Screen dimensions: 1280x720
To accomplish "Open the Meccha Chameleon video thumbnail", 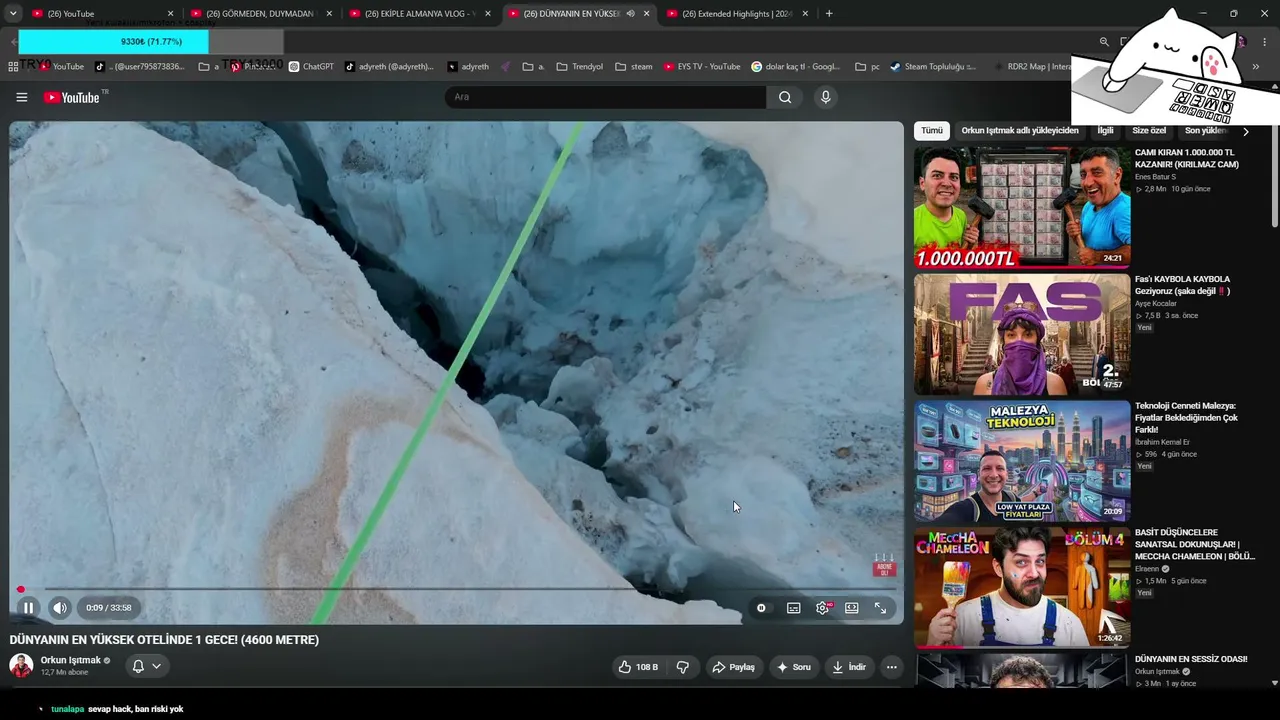I will 1022,587.
